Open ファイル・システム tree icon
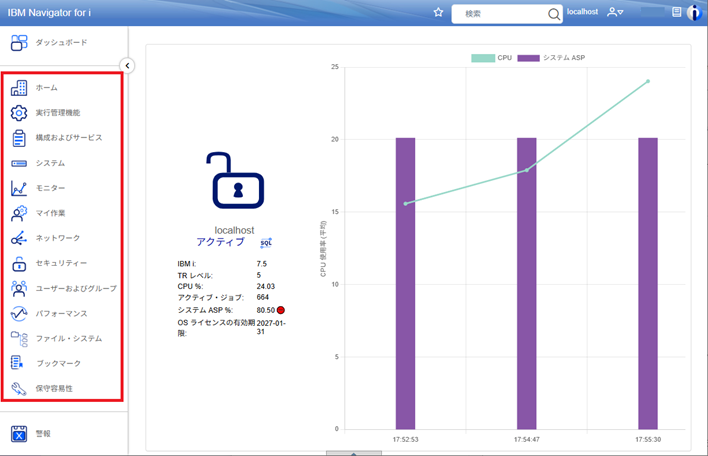 coord(19,339)
